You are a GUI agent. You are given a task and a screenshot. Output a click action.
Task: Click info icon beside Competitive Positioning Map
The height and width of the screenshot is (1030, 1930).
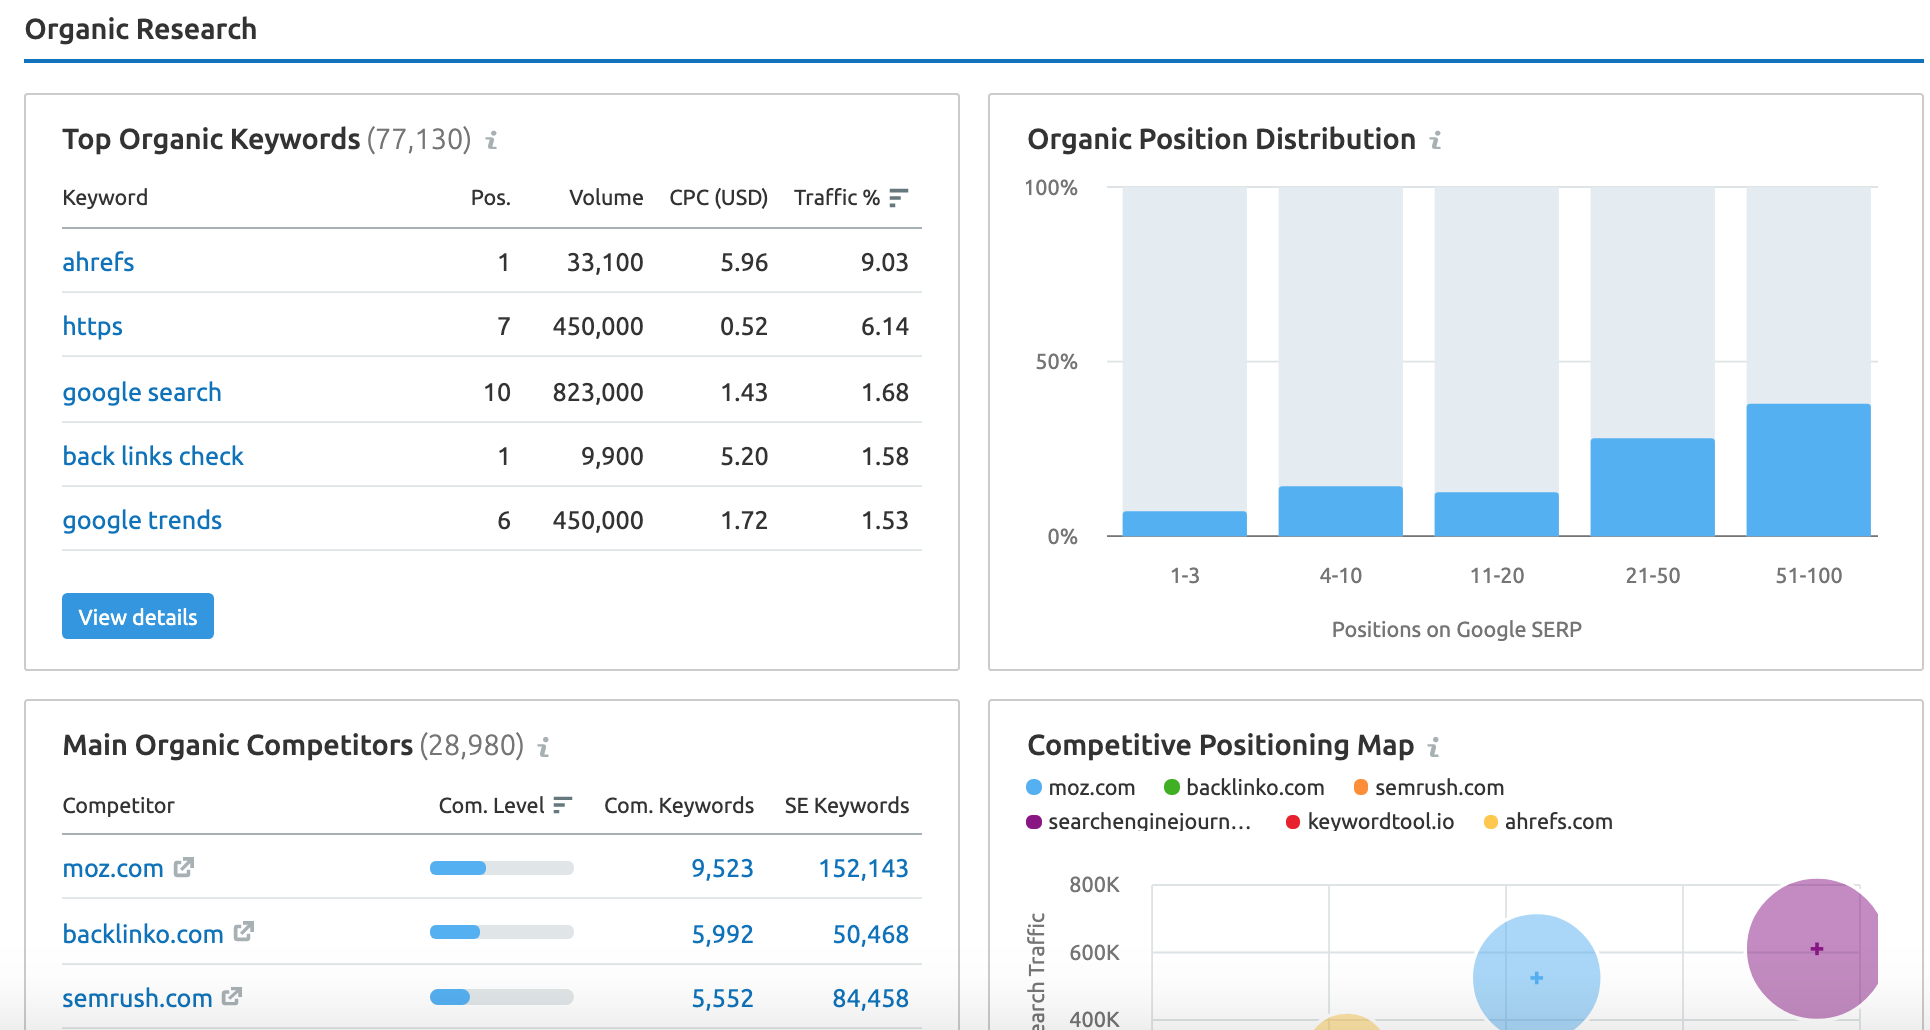point(1433,747)
